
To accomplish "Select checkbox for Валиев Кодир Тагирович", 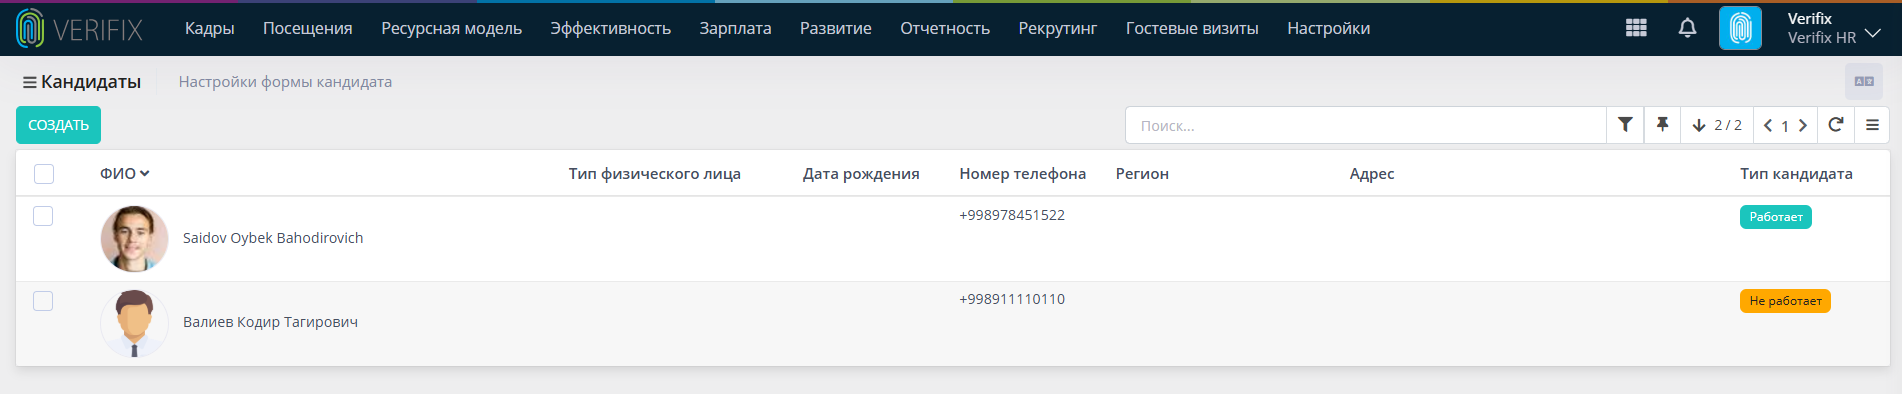I will [43, 301].
